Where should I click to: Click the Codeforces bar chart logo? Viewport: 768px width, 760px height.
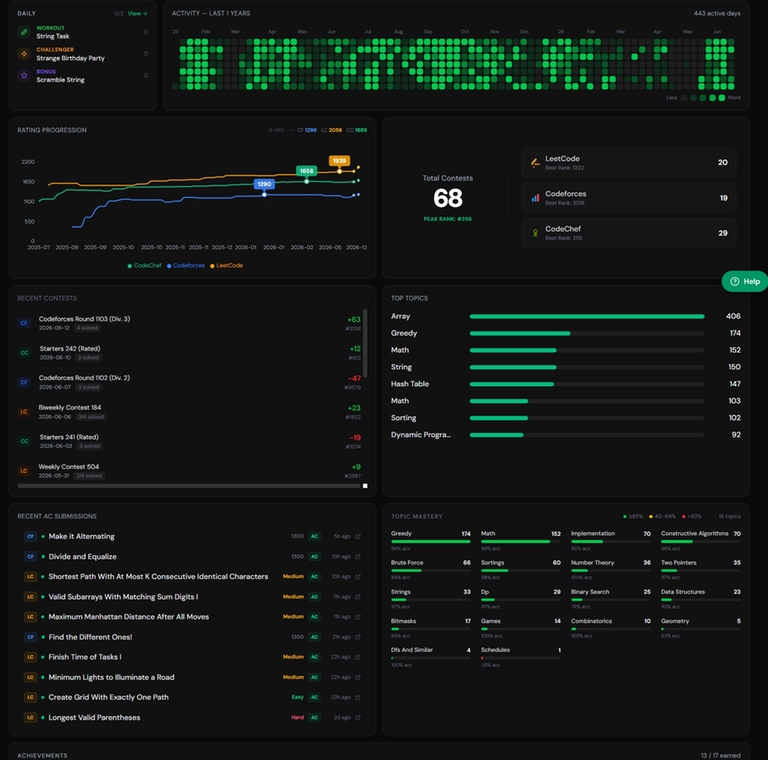pyautogui.click(x=535, y=198)
